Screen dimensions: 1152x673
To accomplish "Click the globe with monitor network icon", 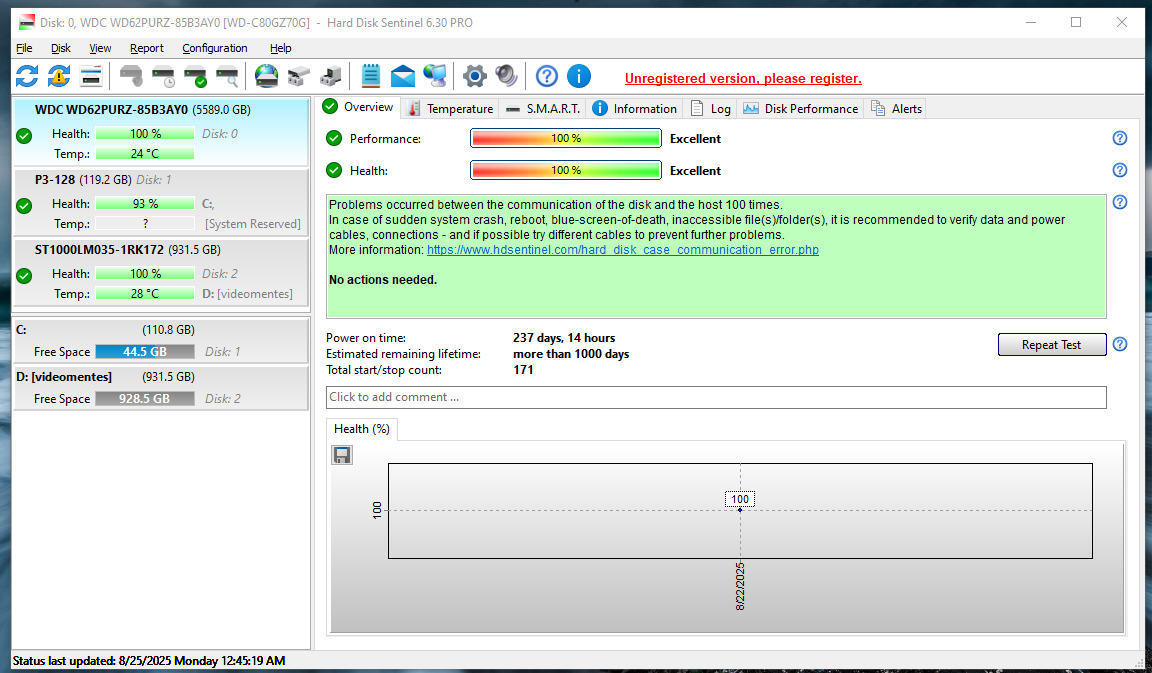I will pos(435,76).
